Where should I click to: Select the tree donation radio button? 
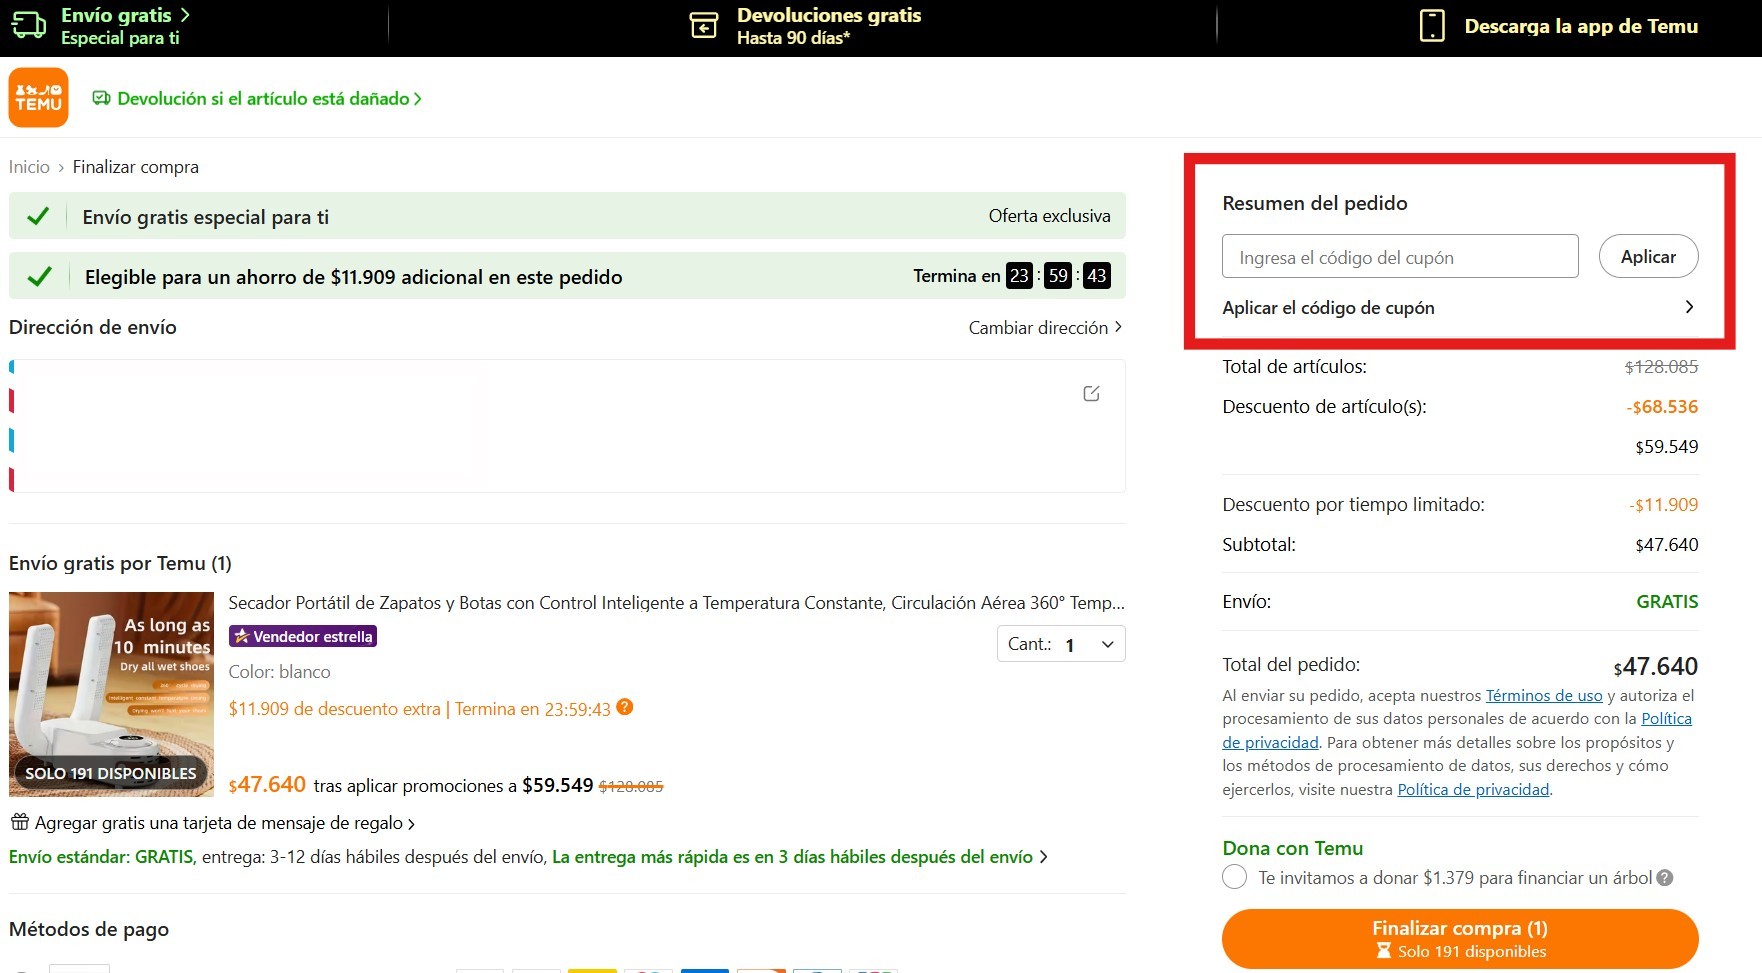click(x=1235, y=878)
